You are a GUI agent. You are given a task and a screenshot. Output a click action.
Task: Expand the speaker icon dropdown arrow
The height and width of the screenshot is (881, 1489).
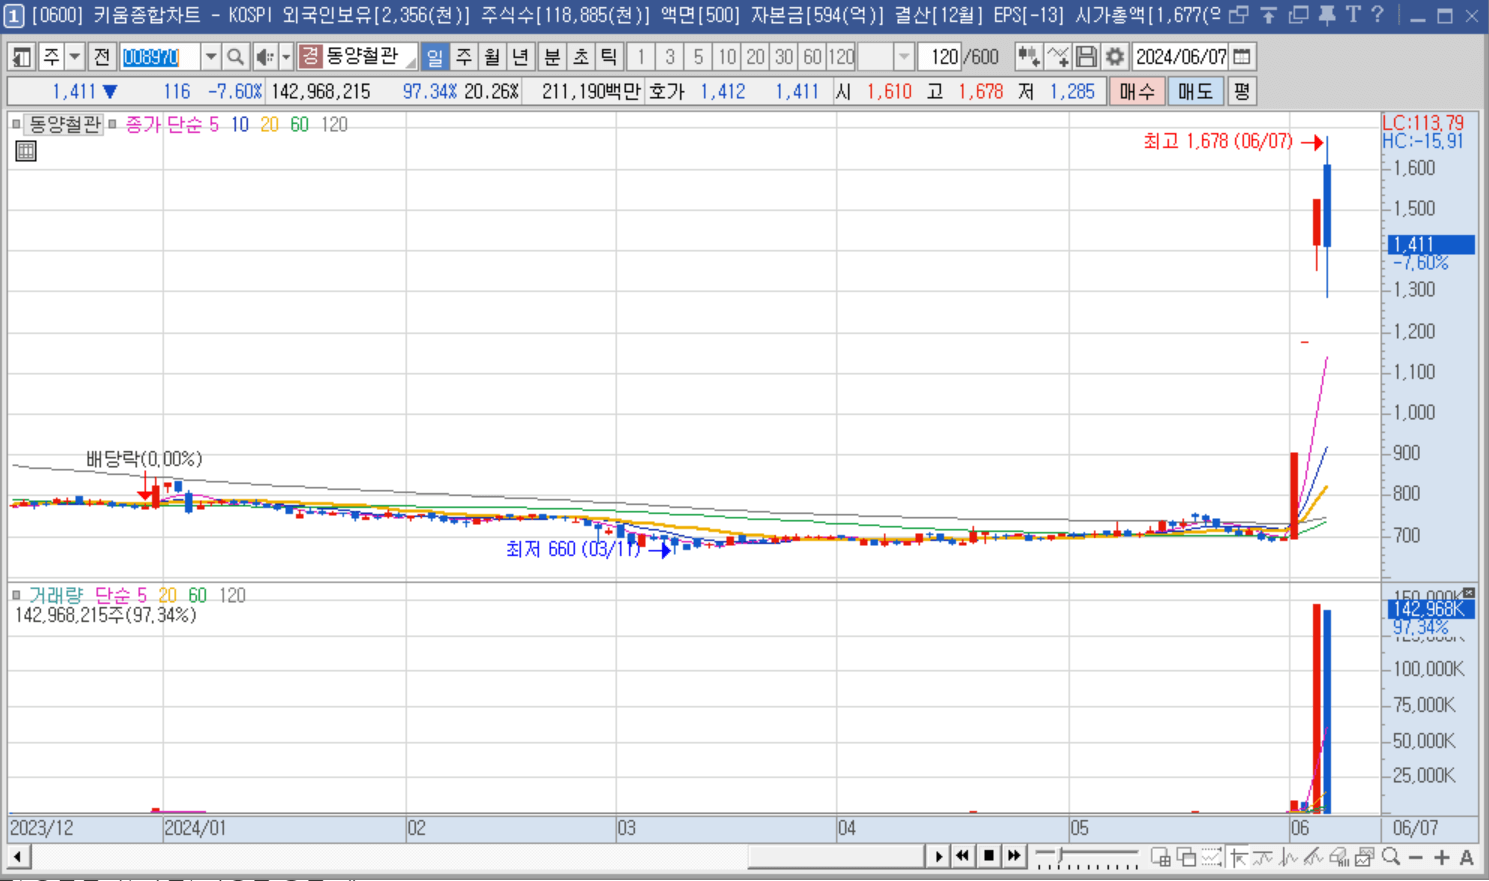pos(286,57)
